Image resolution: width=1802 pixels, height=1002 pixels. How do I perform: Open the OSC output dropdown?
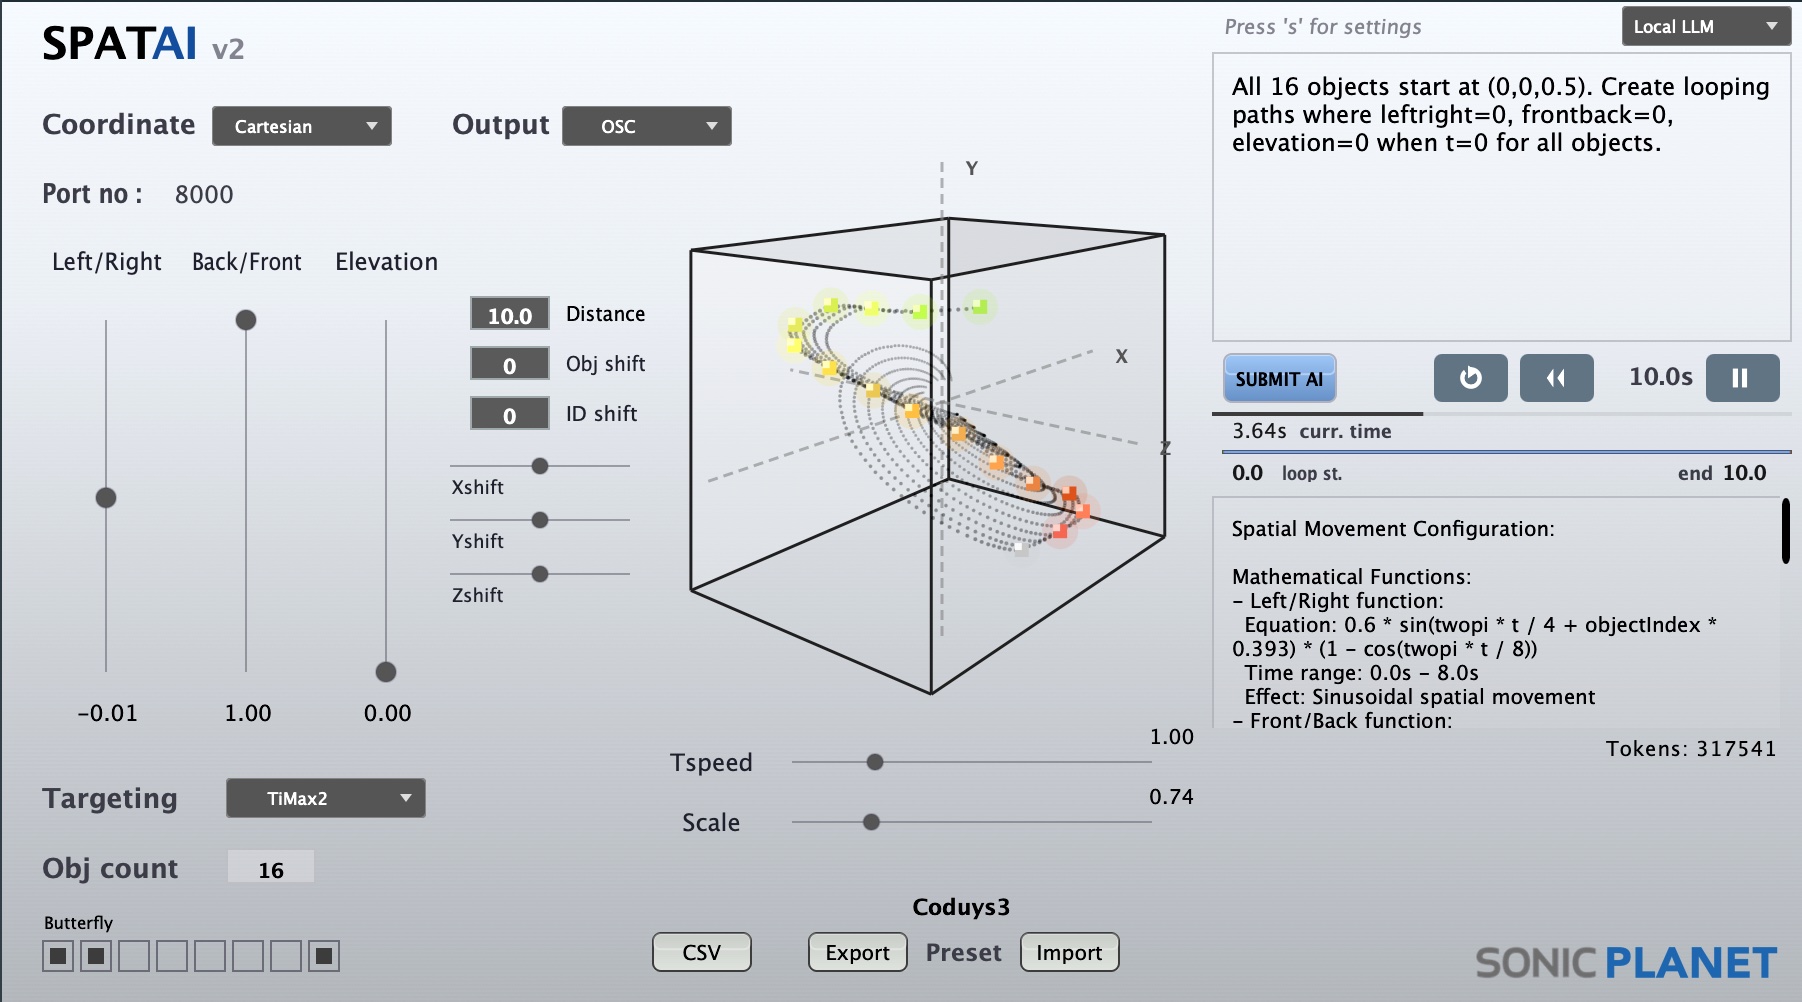tap(646, 126)
